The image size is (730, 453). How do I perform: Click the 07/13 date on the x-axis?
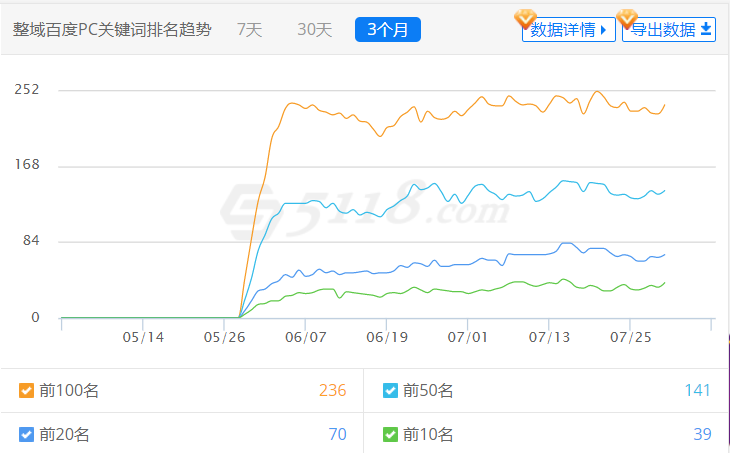pos(549,338)
